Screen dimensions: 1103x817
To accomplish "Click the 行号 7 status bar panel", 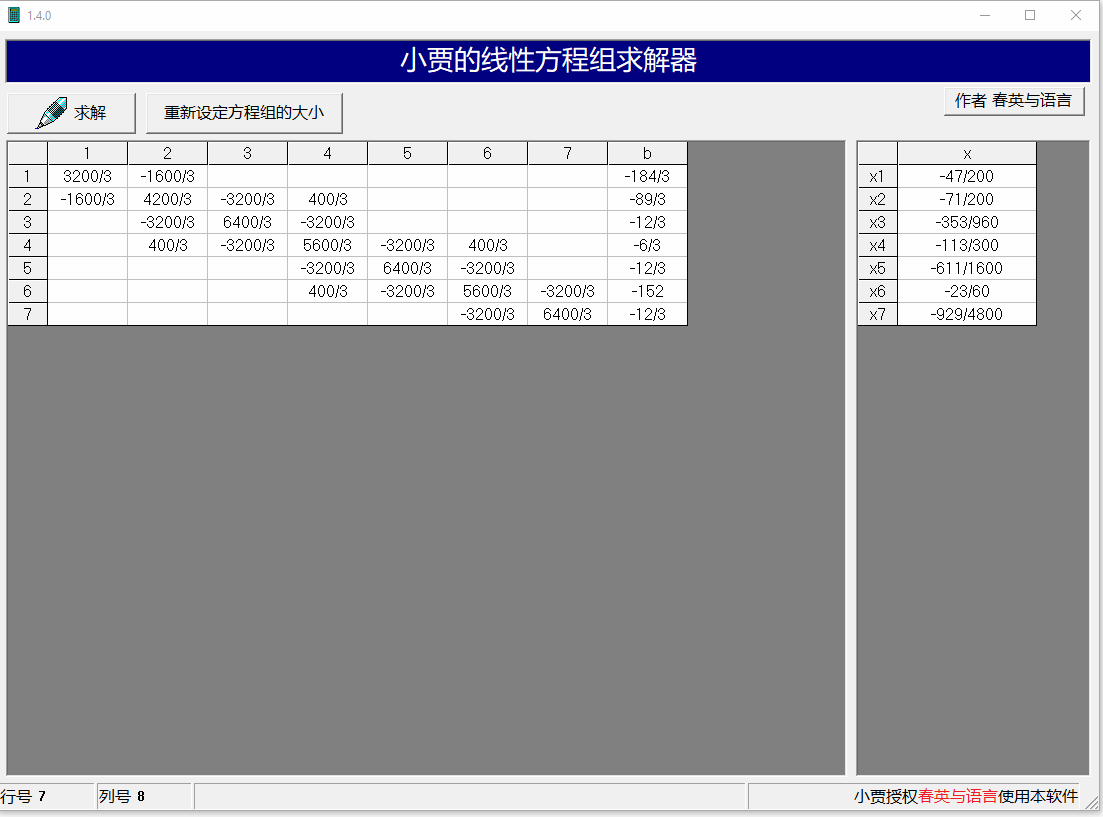I will point(46,796).
